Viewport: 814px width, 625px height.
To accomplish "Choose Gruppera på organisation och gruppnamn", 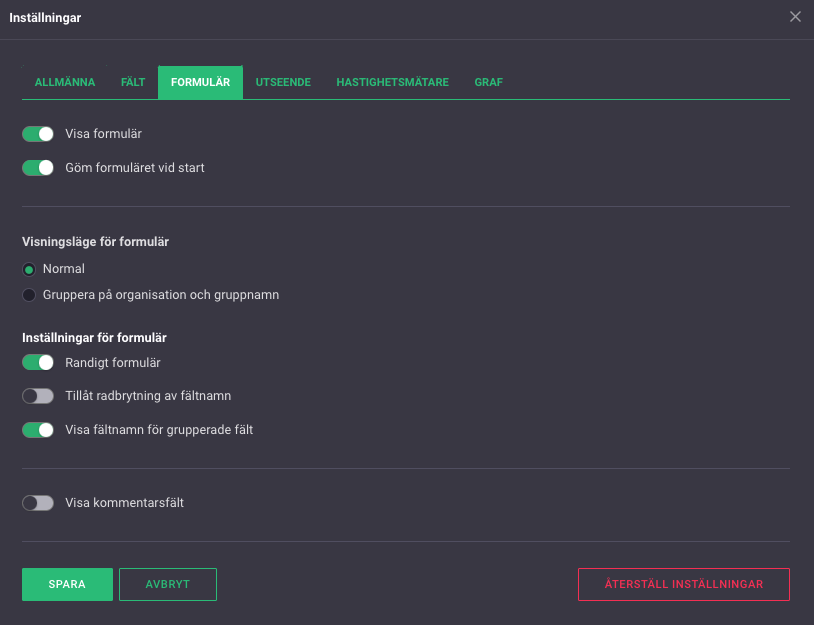I will click(30, 295).
